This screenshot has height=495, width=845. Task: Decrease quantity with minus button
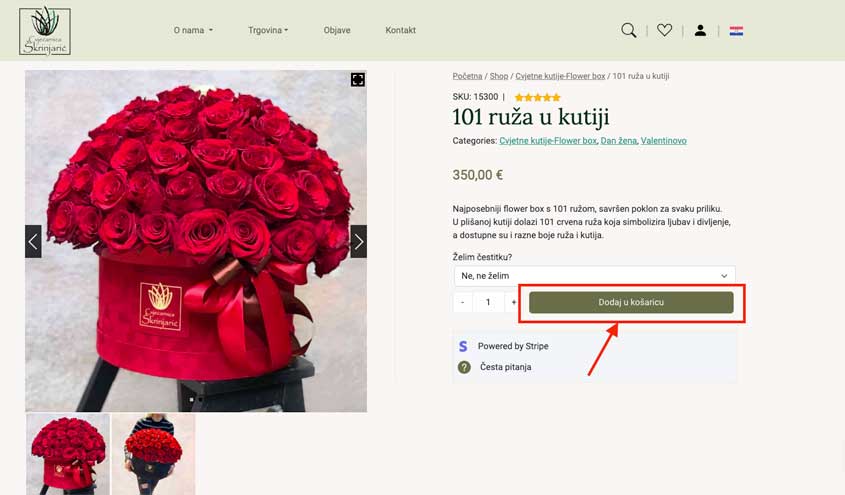(x=462, y=302)
